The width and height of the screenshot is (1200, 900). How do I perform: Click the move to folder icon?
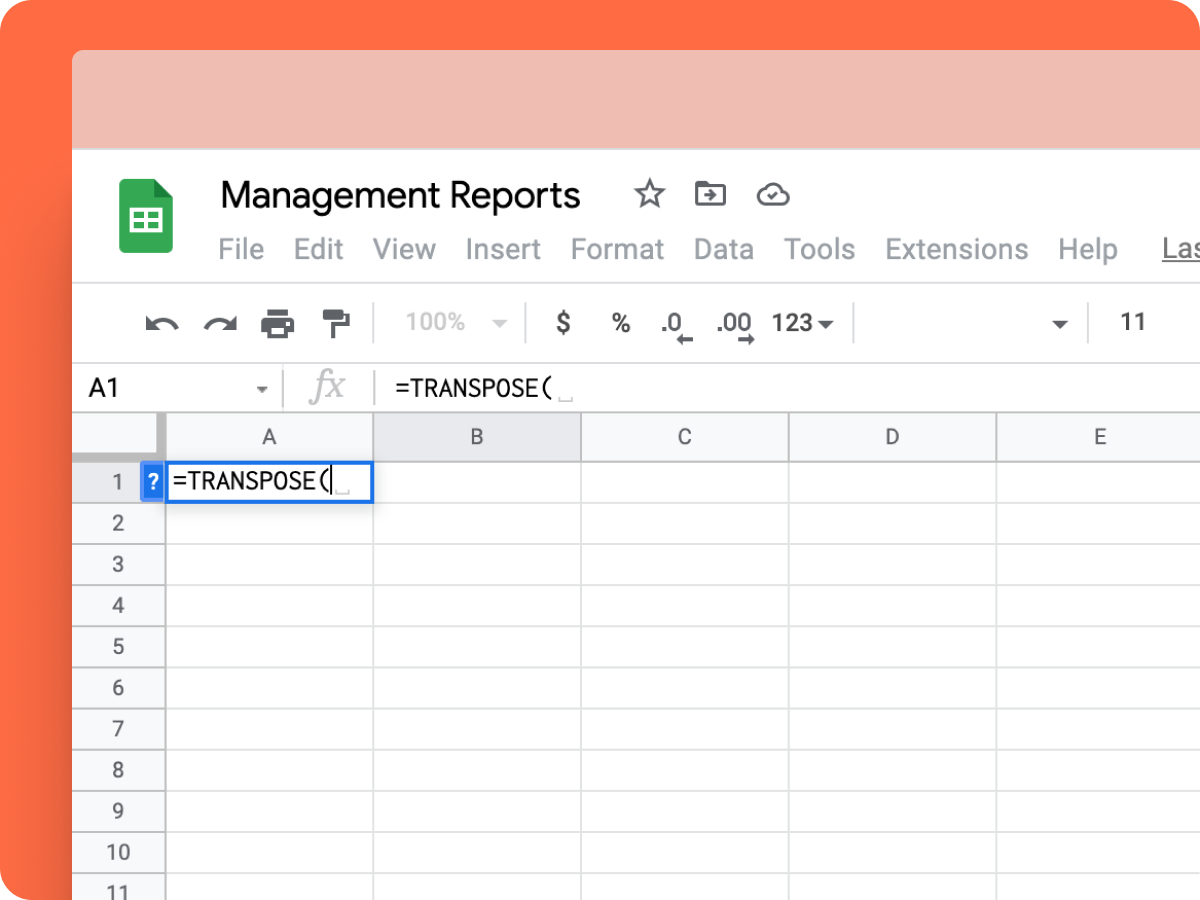coord(710,194)
